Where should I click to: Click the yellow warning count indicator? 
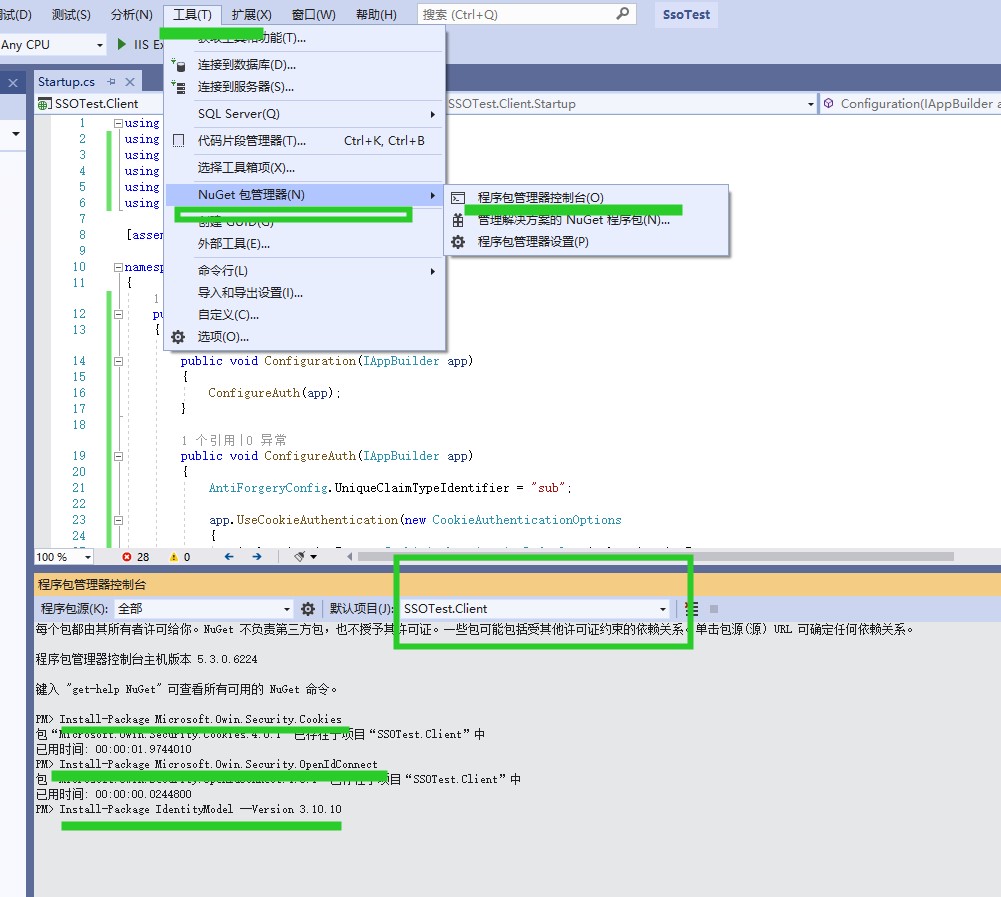tap(180, 557)
